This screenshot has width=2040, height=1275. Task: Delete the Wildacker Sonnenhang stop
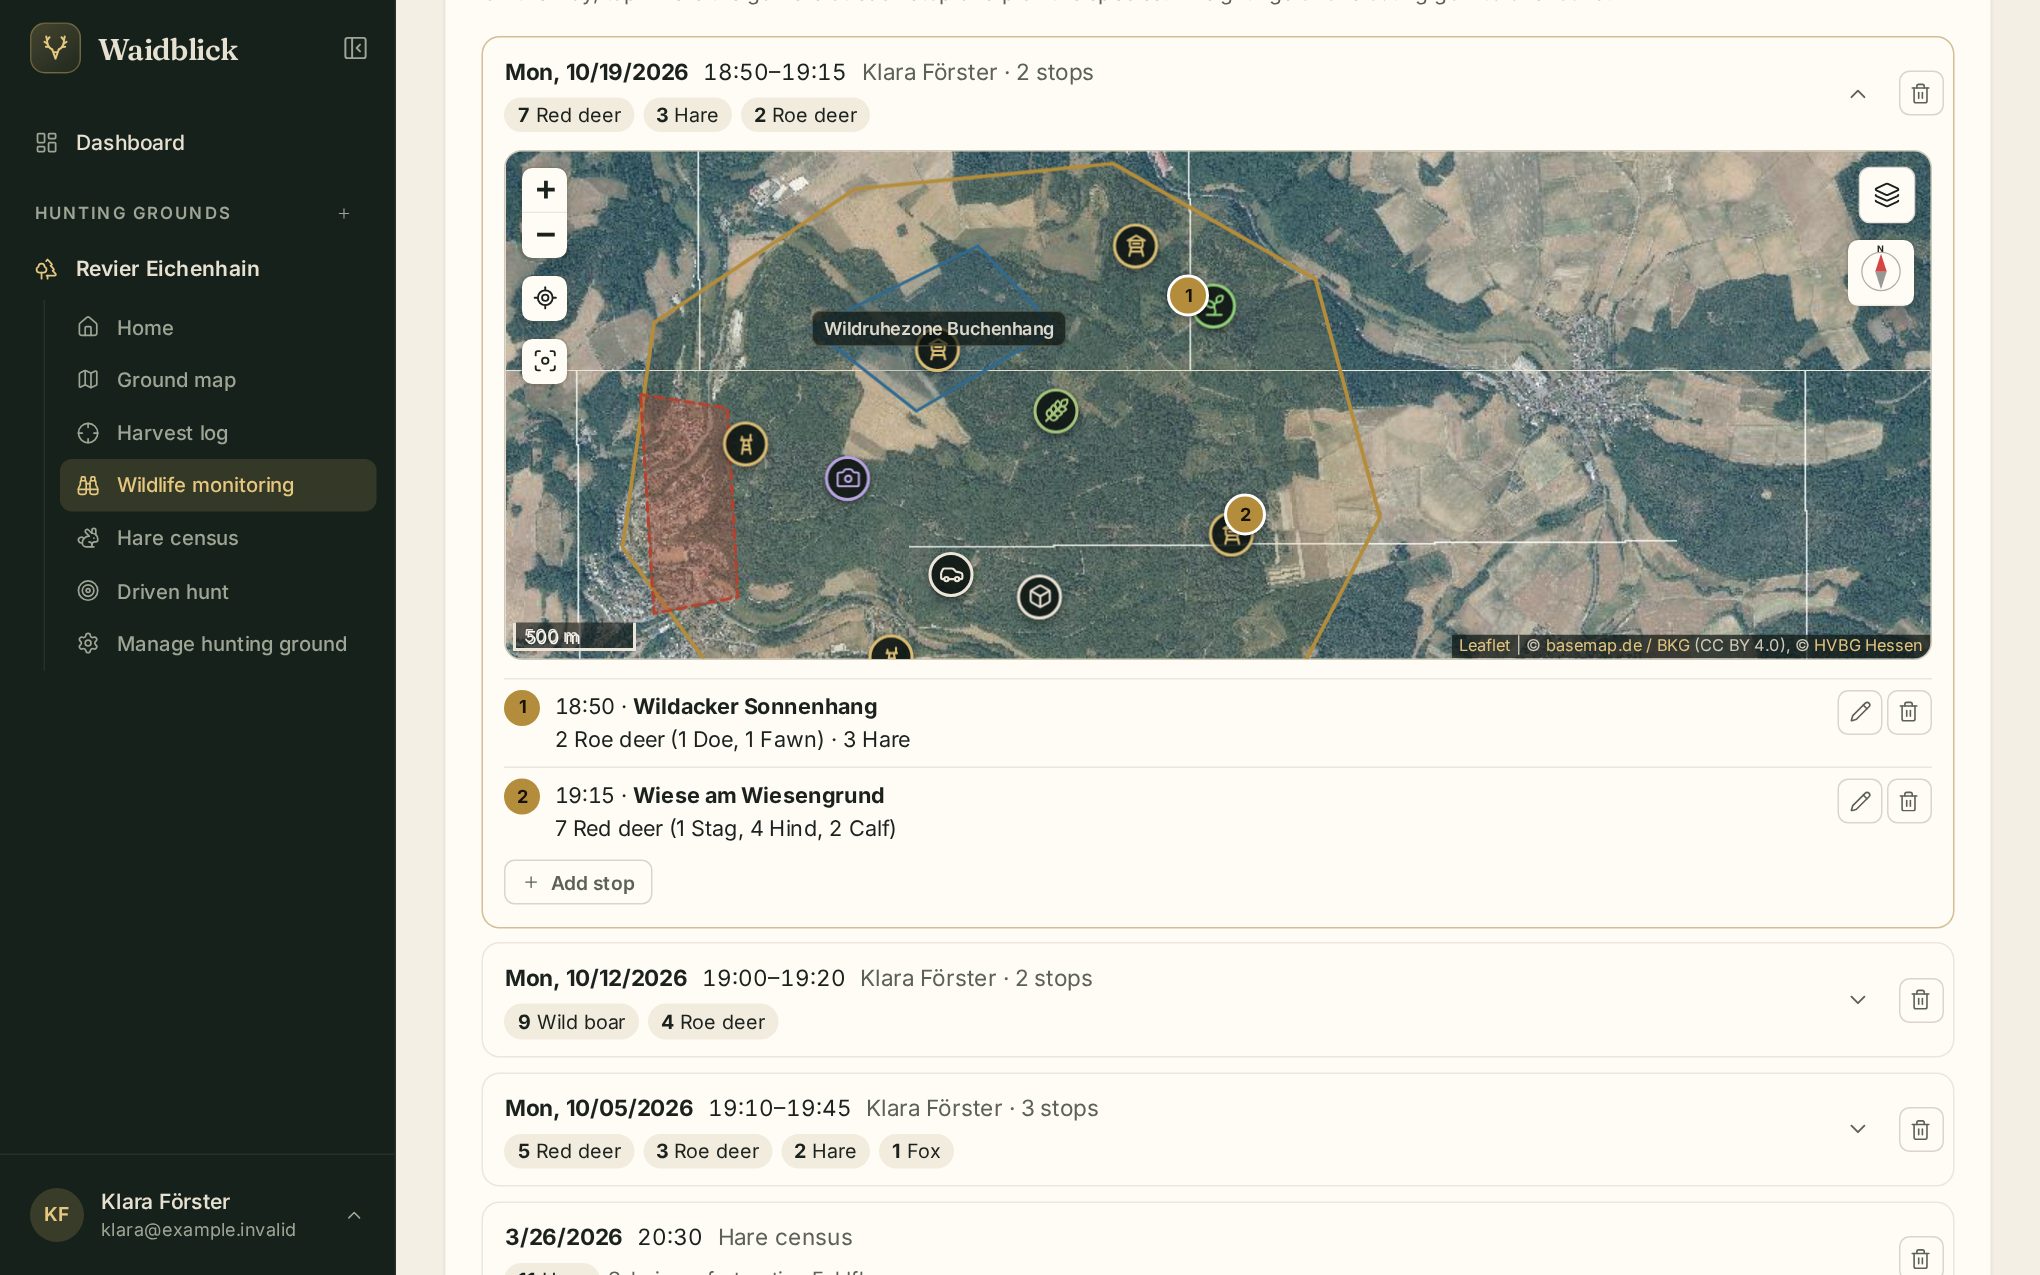(x=1908, y=712)
